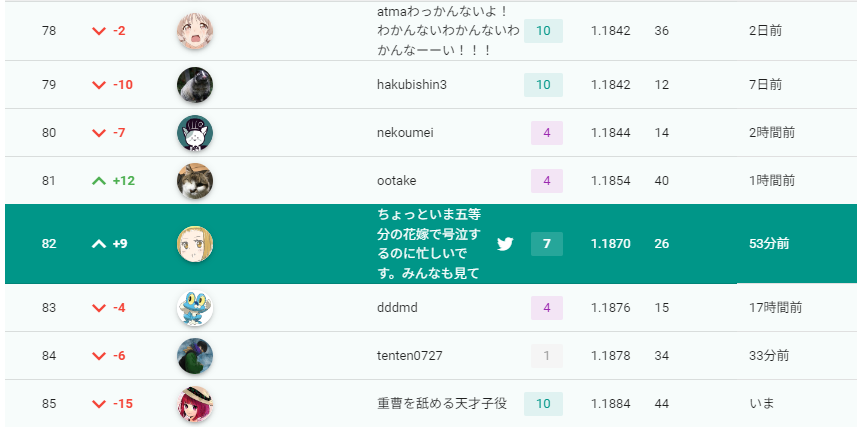Open the dddmd profile link
The width and height of the screenshot is (863, 427).
pos(397,308)
